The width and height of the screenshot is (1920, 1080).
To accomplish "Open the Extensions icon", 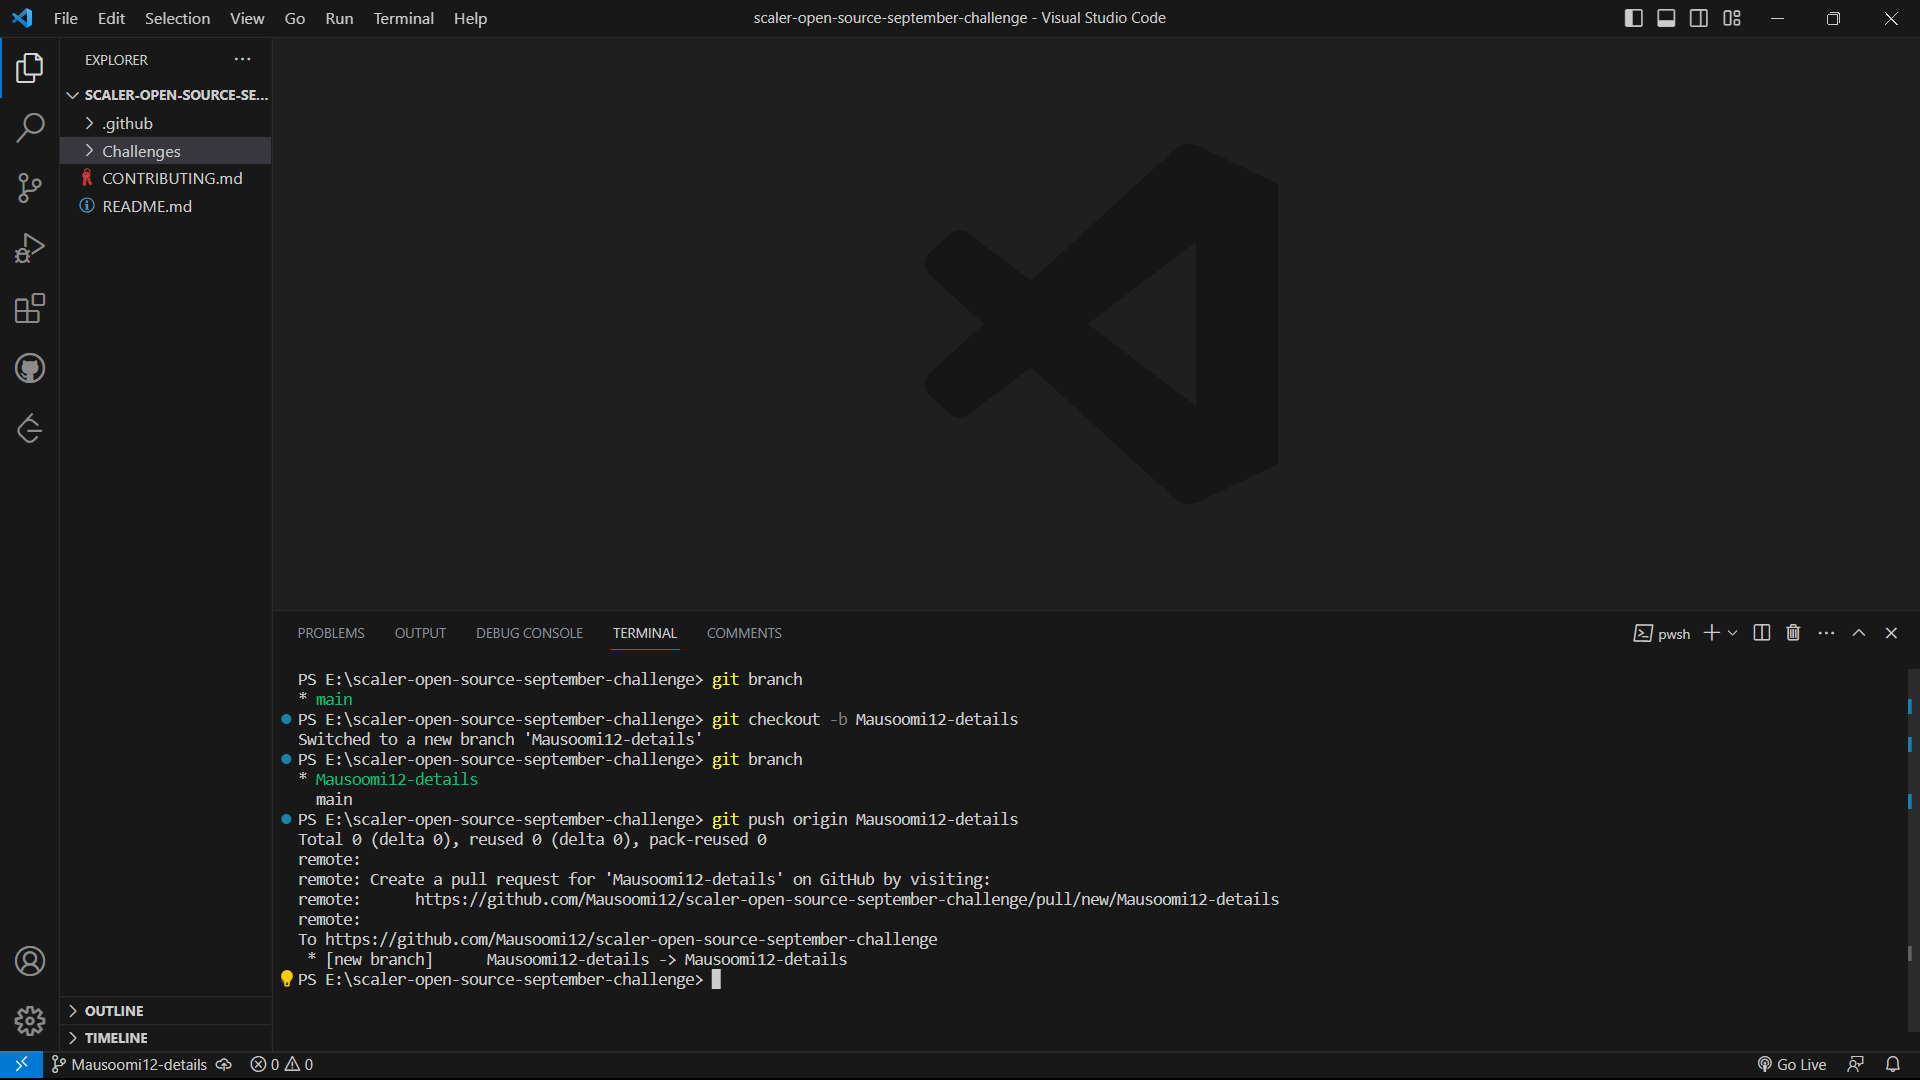I will pos(30,308).
